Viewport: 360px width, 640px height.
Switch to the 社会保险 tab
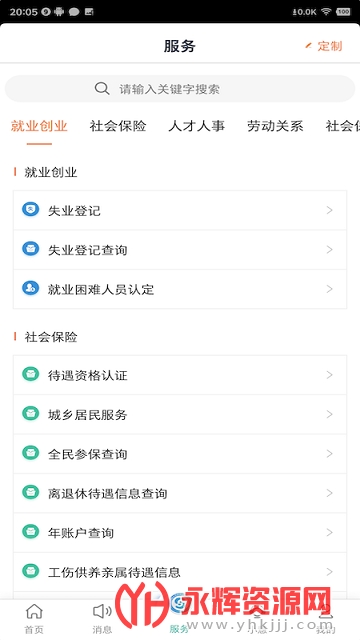pos(118,126)
